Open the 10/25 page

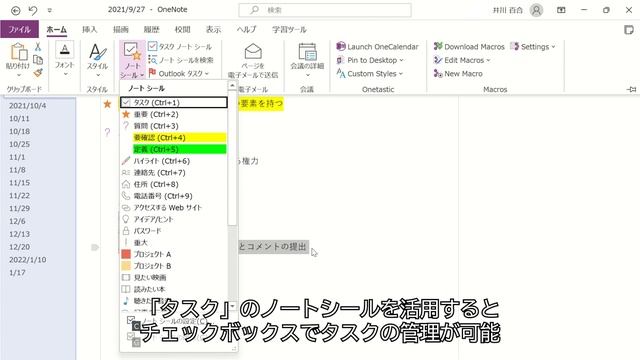(20, 144)
